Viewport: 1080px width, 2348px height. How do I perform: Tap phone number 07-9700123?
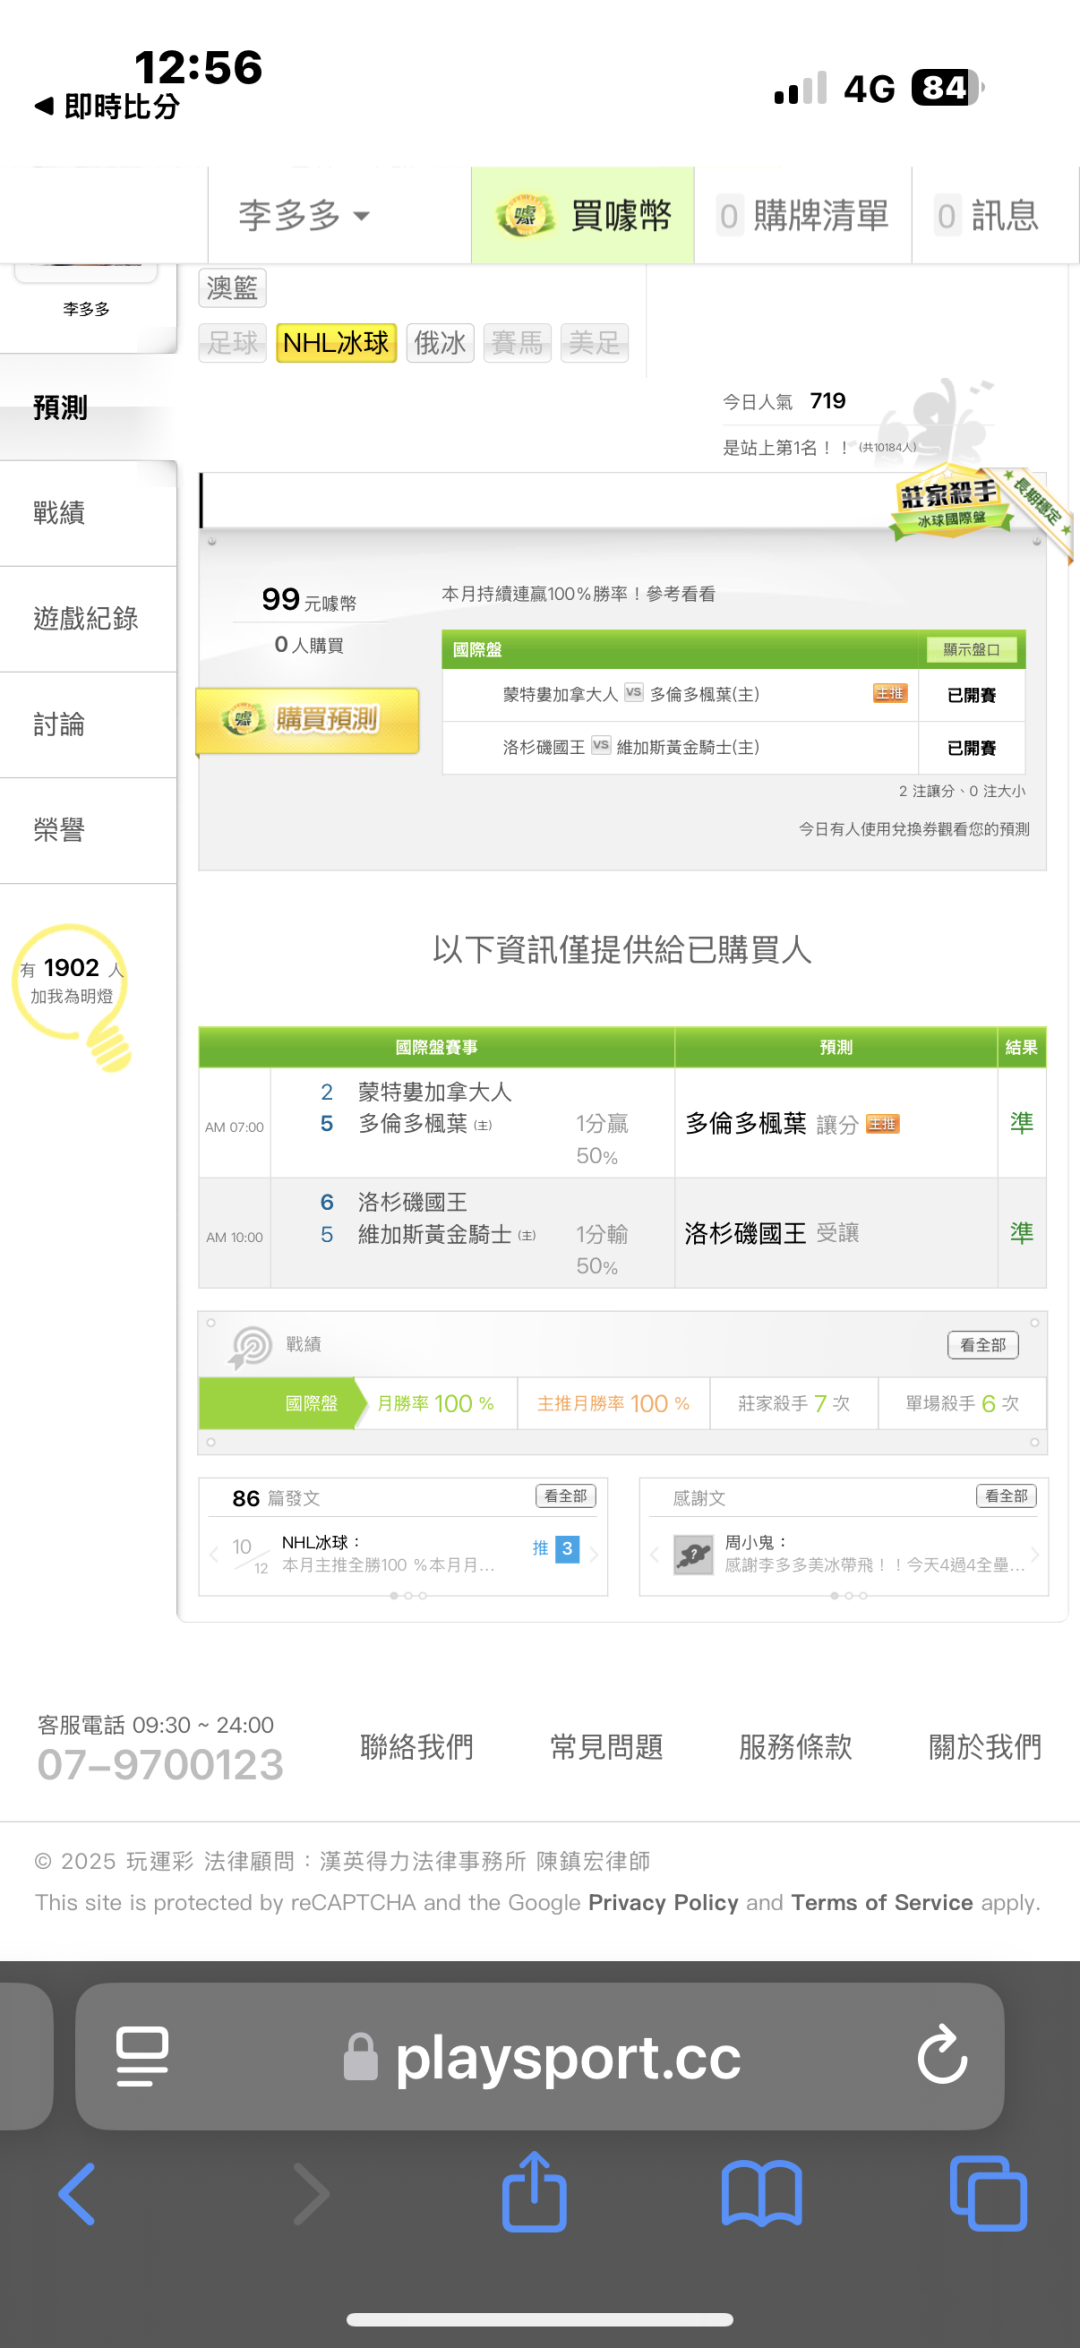tap(160, 1765)
